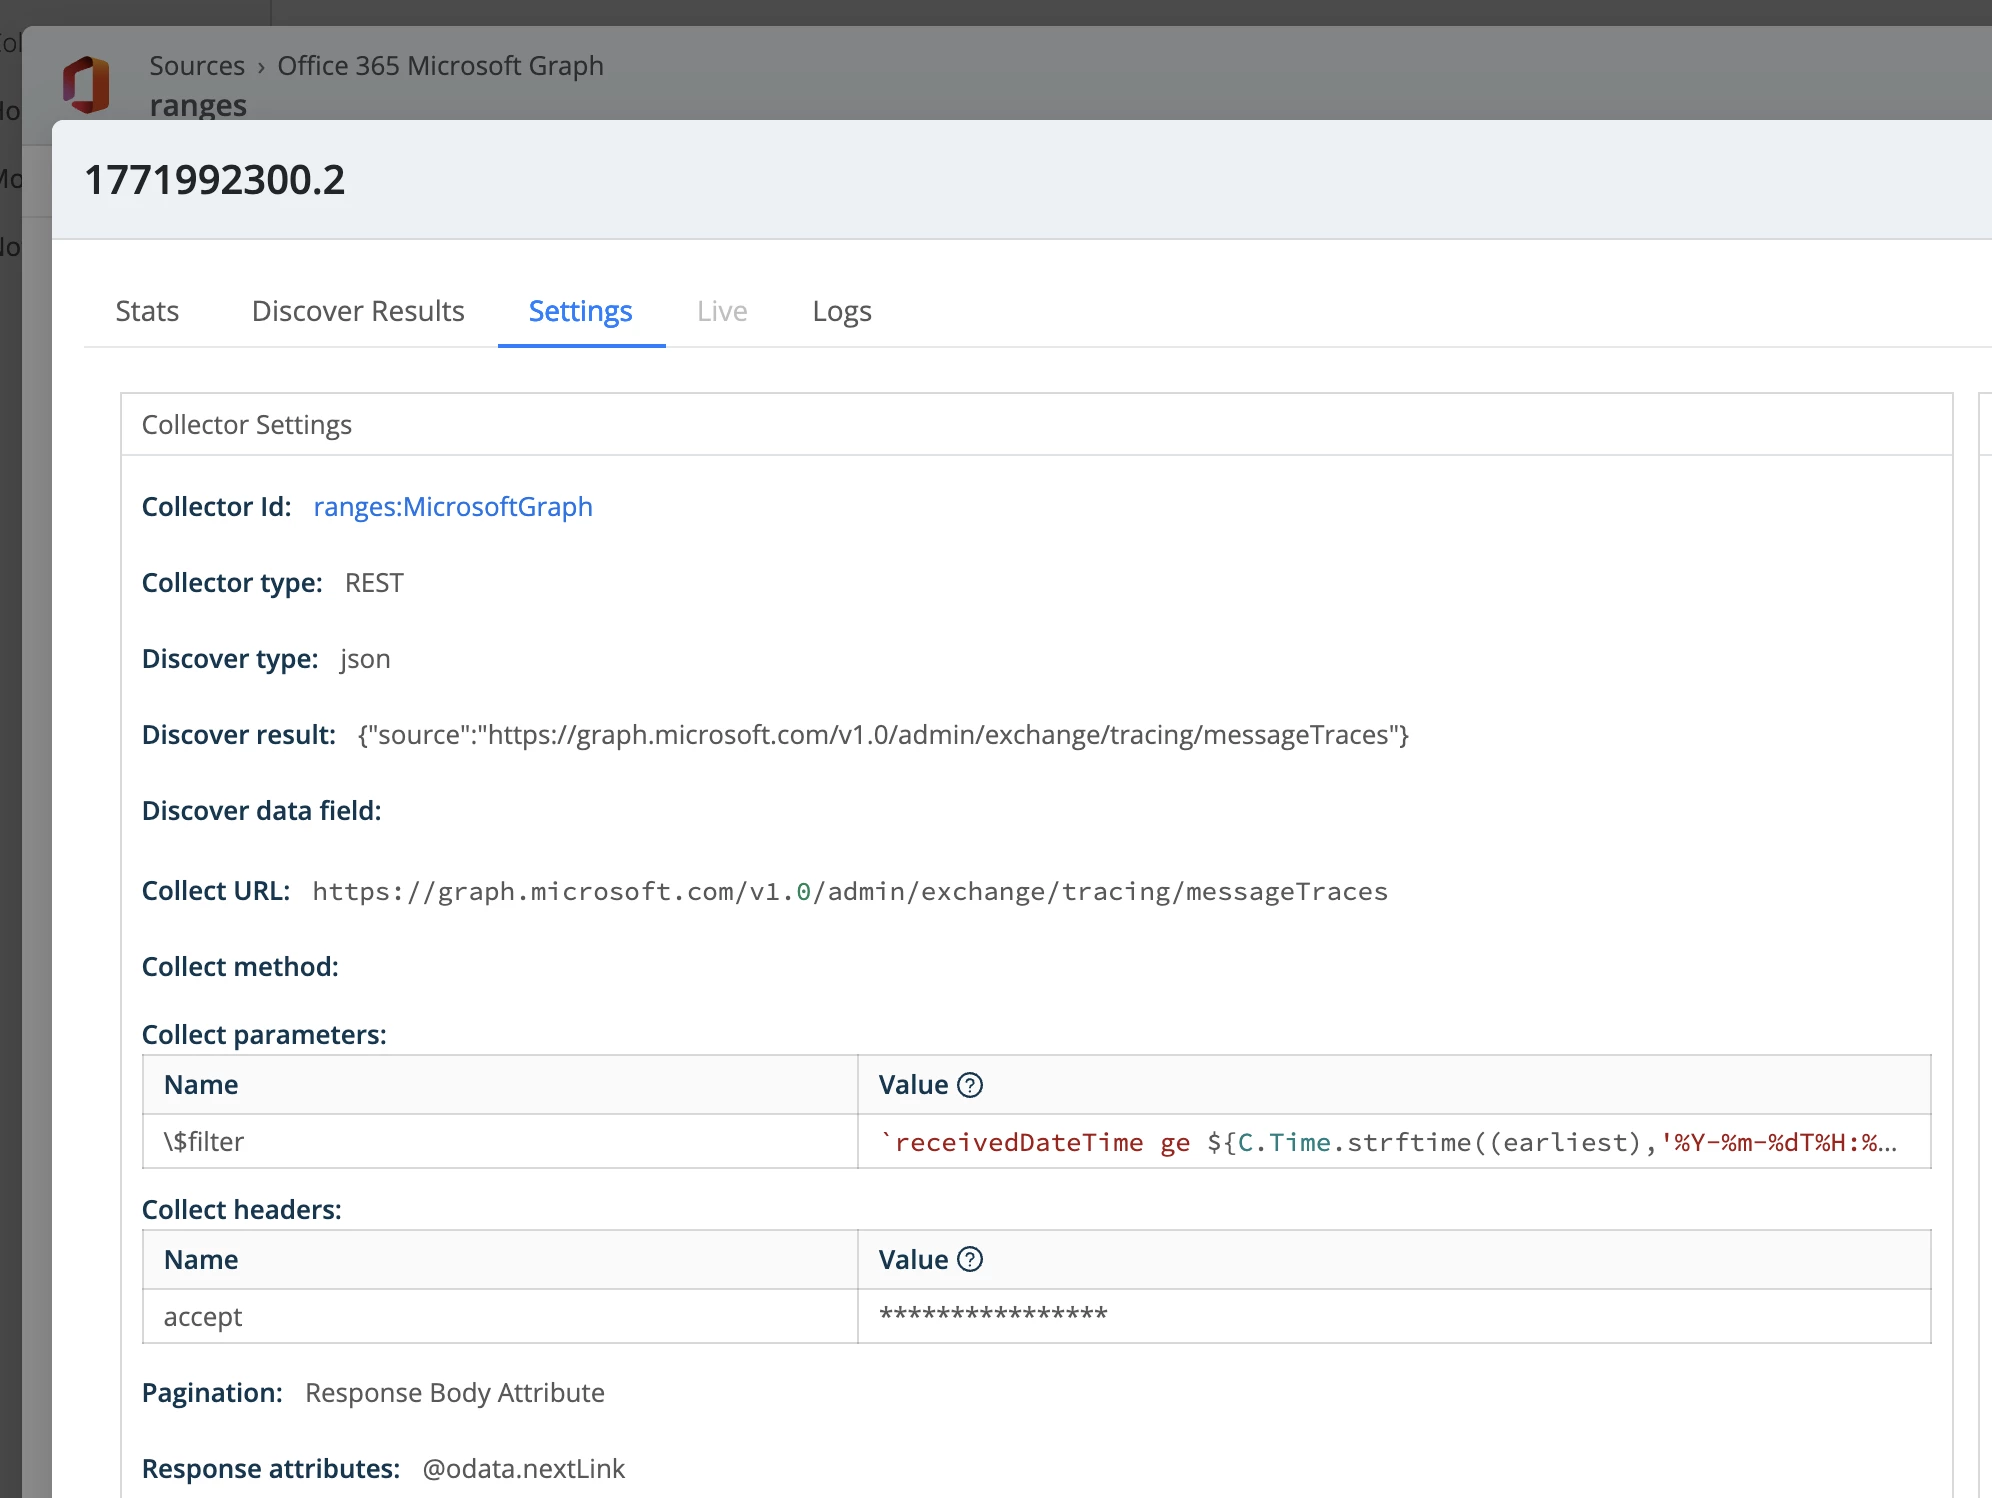The width and height of the screenshot is (1992, 1498).
Task: Switch to the Logs tab
Action: coord(841,311)
